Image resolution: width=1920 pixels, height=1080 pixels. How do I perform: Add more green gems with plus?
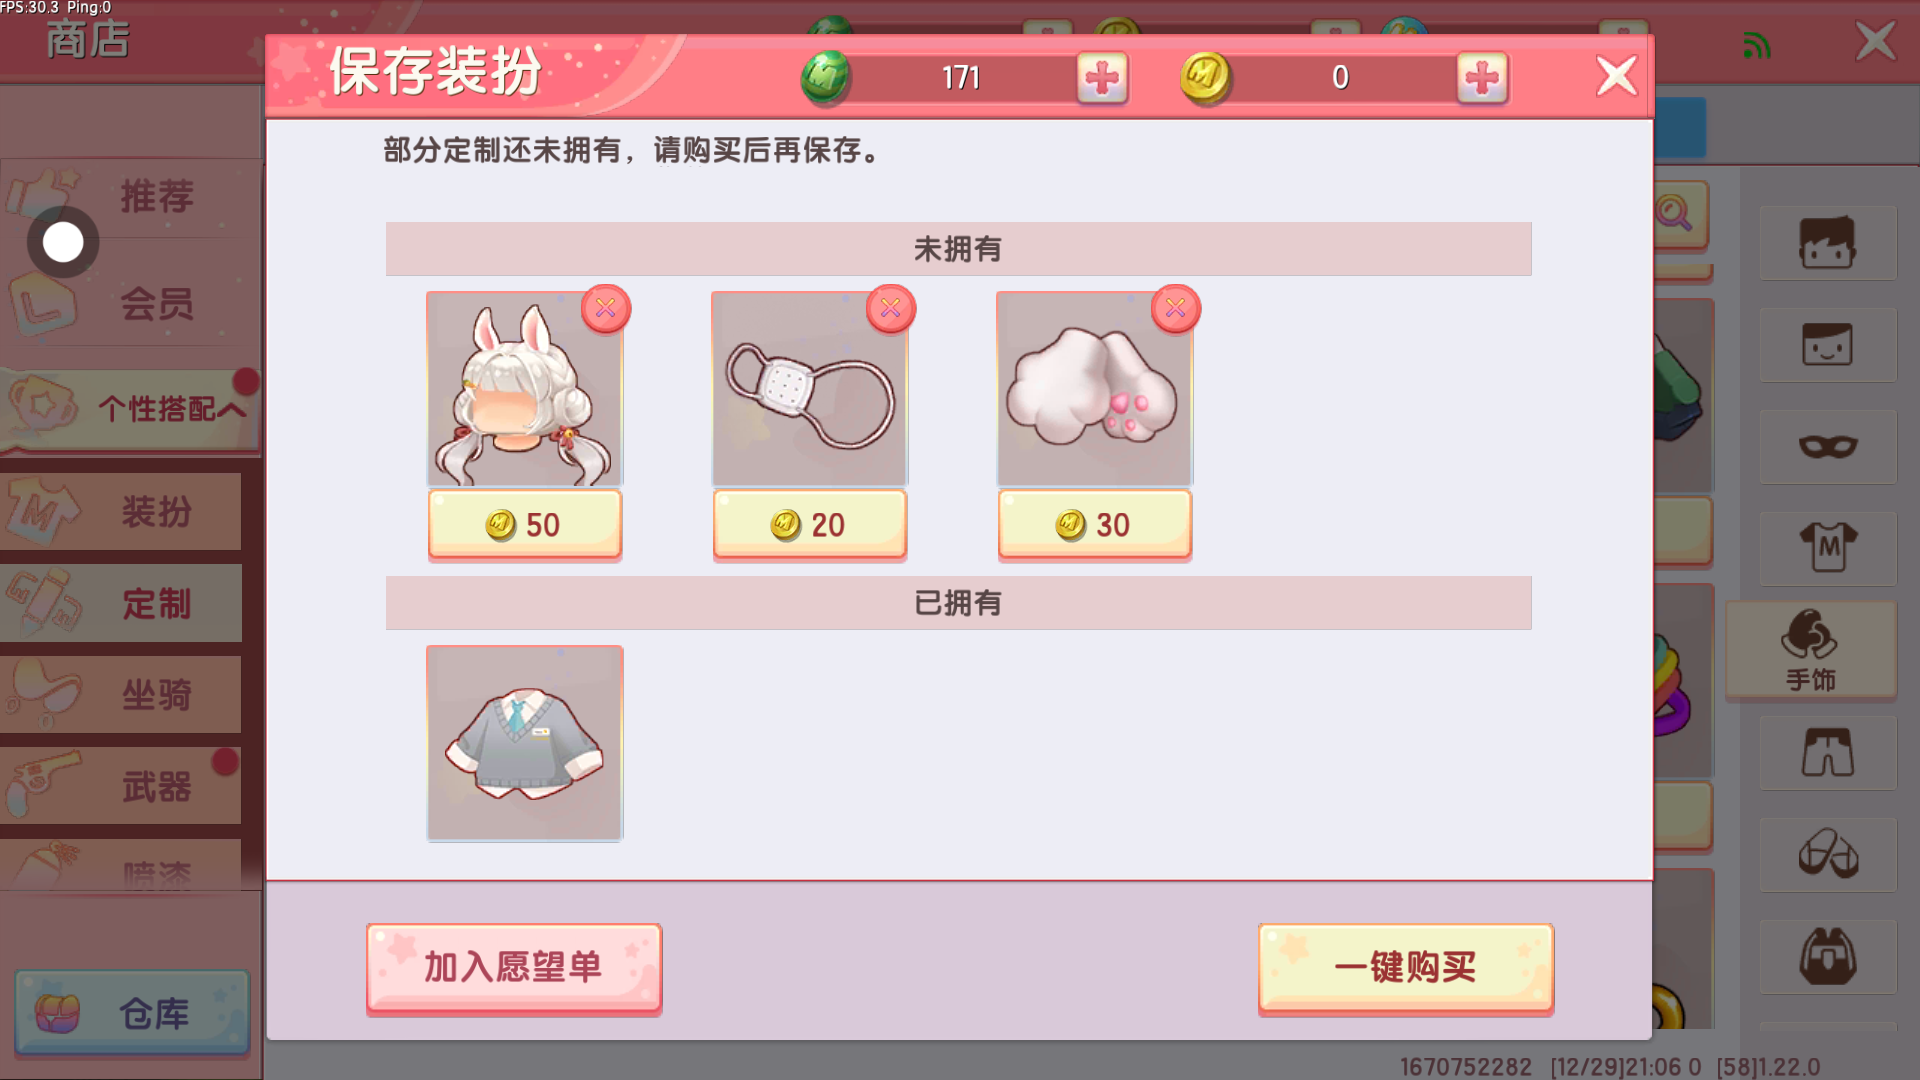(x=1102, y=78)
